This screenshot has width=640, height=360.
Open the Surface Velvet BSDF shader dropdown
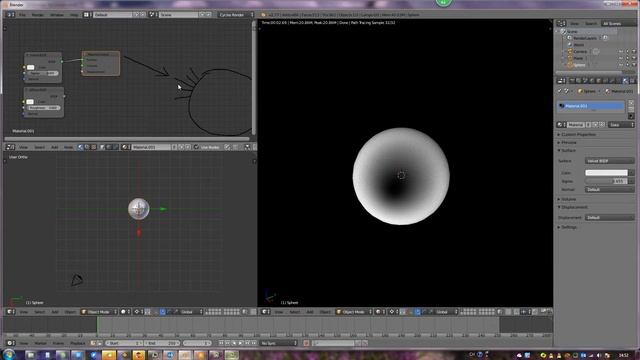pyautogui.click(x=609, y=161)
